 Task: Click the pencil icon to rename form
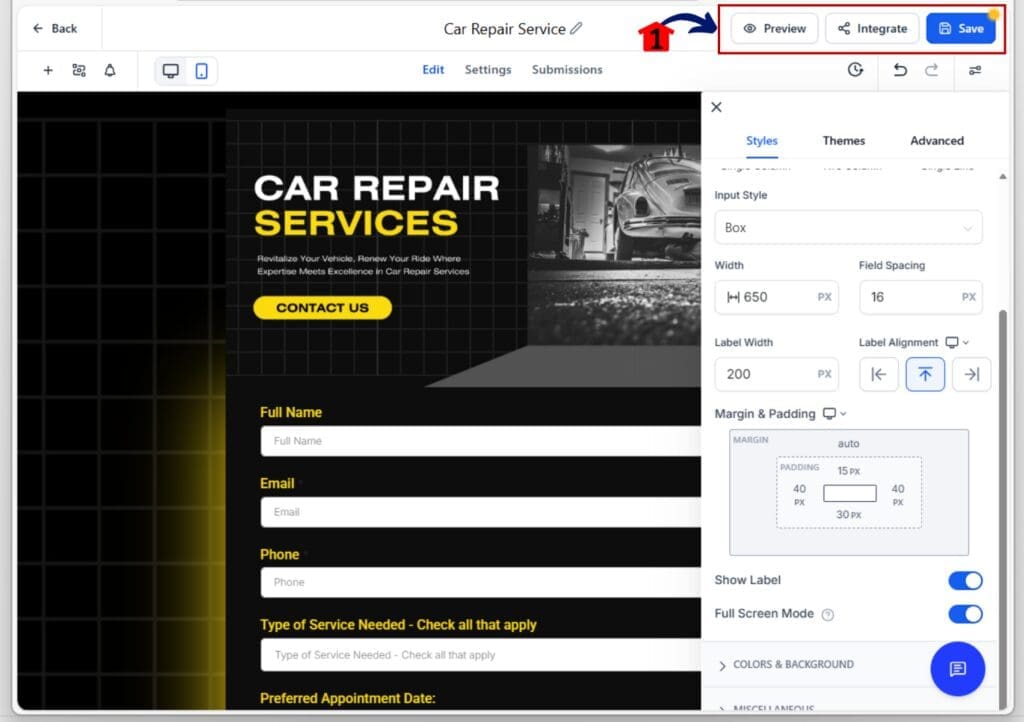click(x=576, y=29)
